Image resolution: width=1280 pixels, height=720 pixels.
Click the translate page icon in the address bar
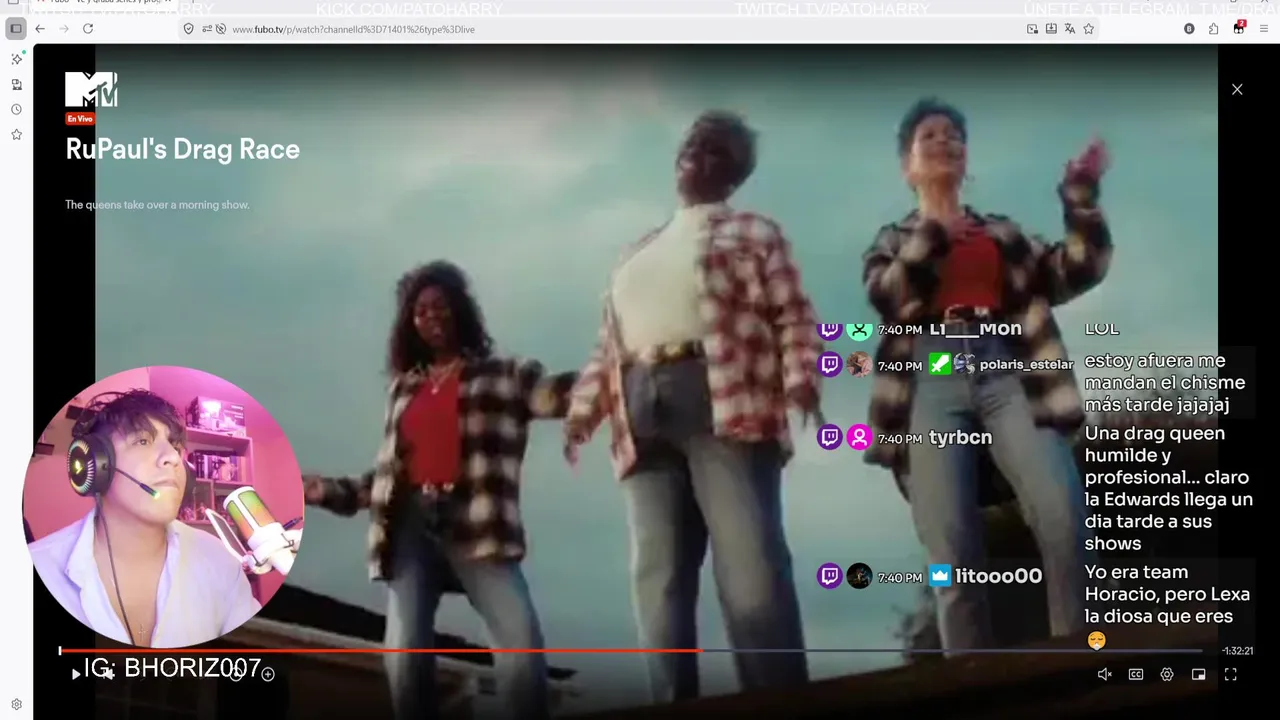click(1070, 29)
